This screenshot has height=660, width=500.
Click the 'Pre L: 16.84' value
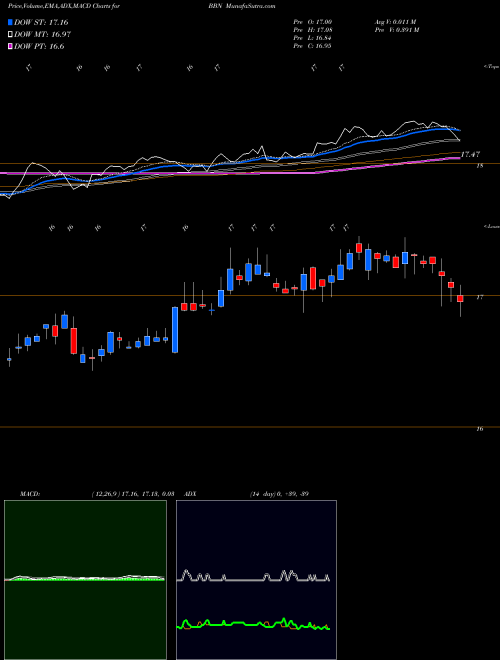point(312,38)
